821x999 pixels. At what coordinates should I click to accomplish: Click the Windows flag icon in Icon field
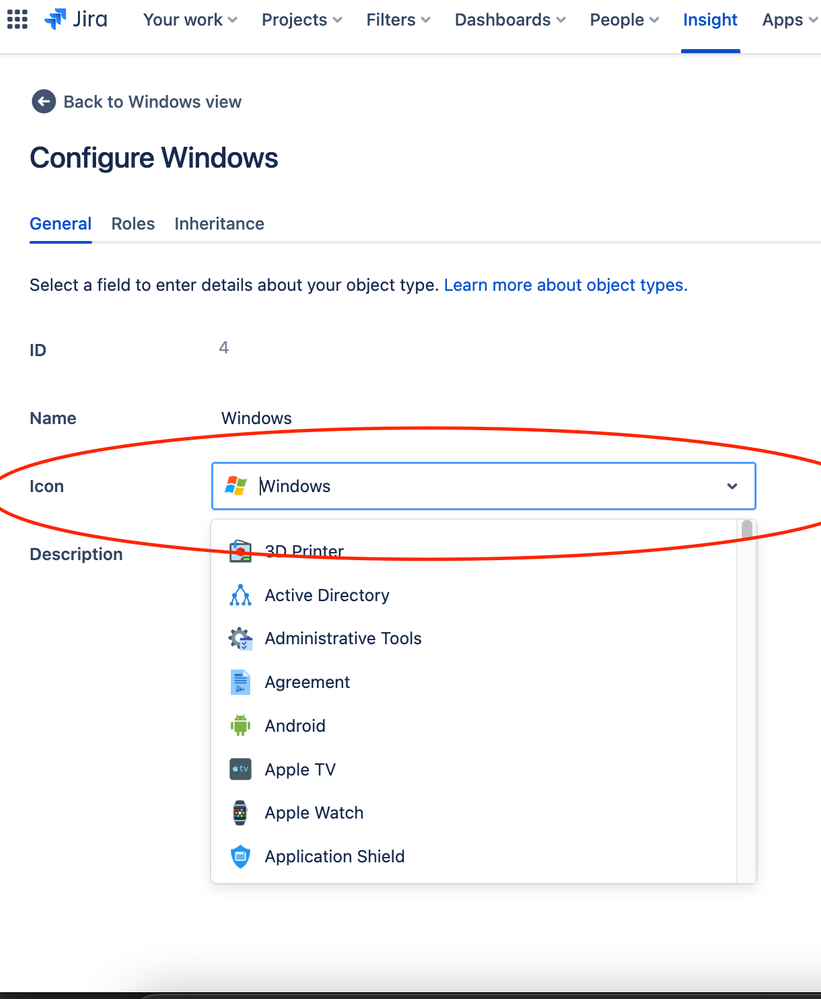pos(236,486)
